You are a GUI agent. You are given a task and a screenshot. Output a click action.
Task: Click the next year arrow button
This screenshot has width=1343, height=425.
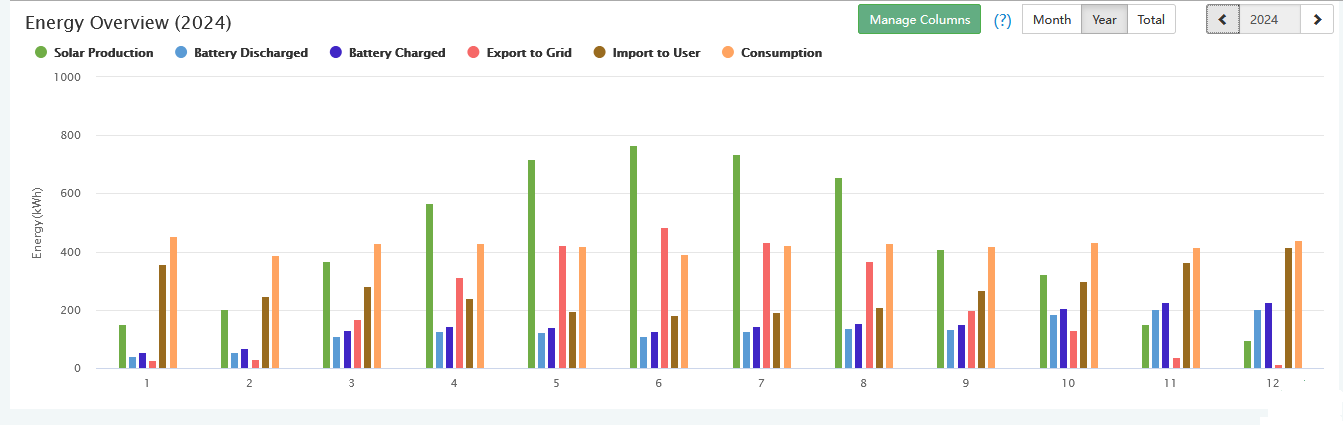click(x=1317, y=20)
